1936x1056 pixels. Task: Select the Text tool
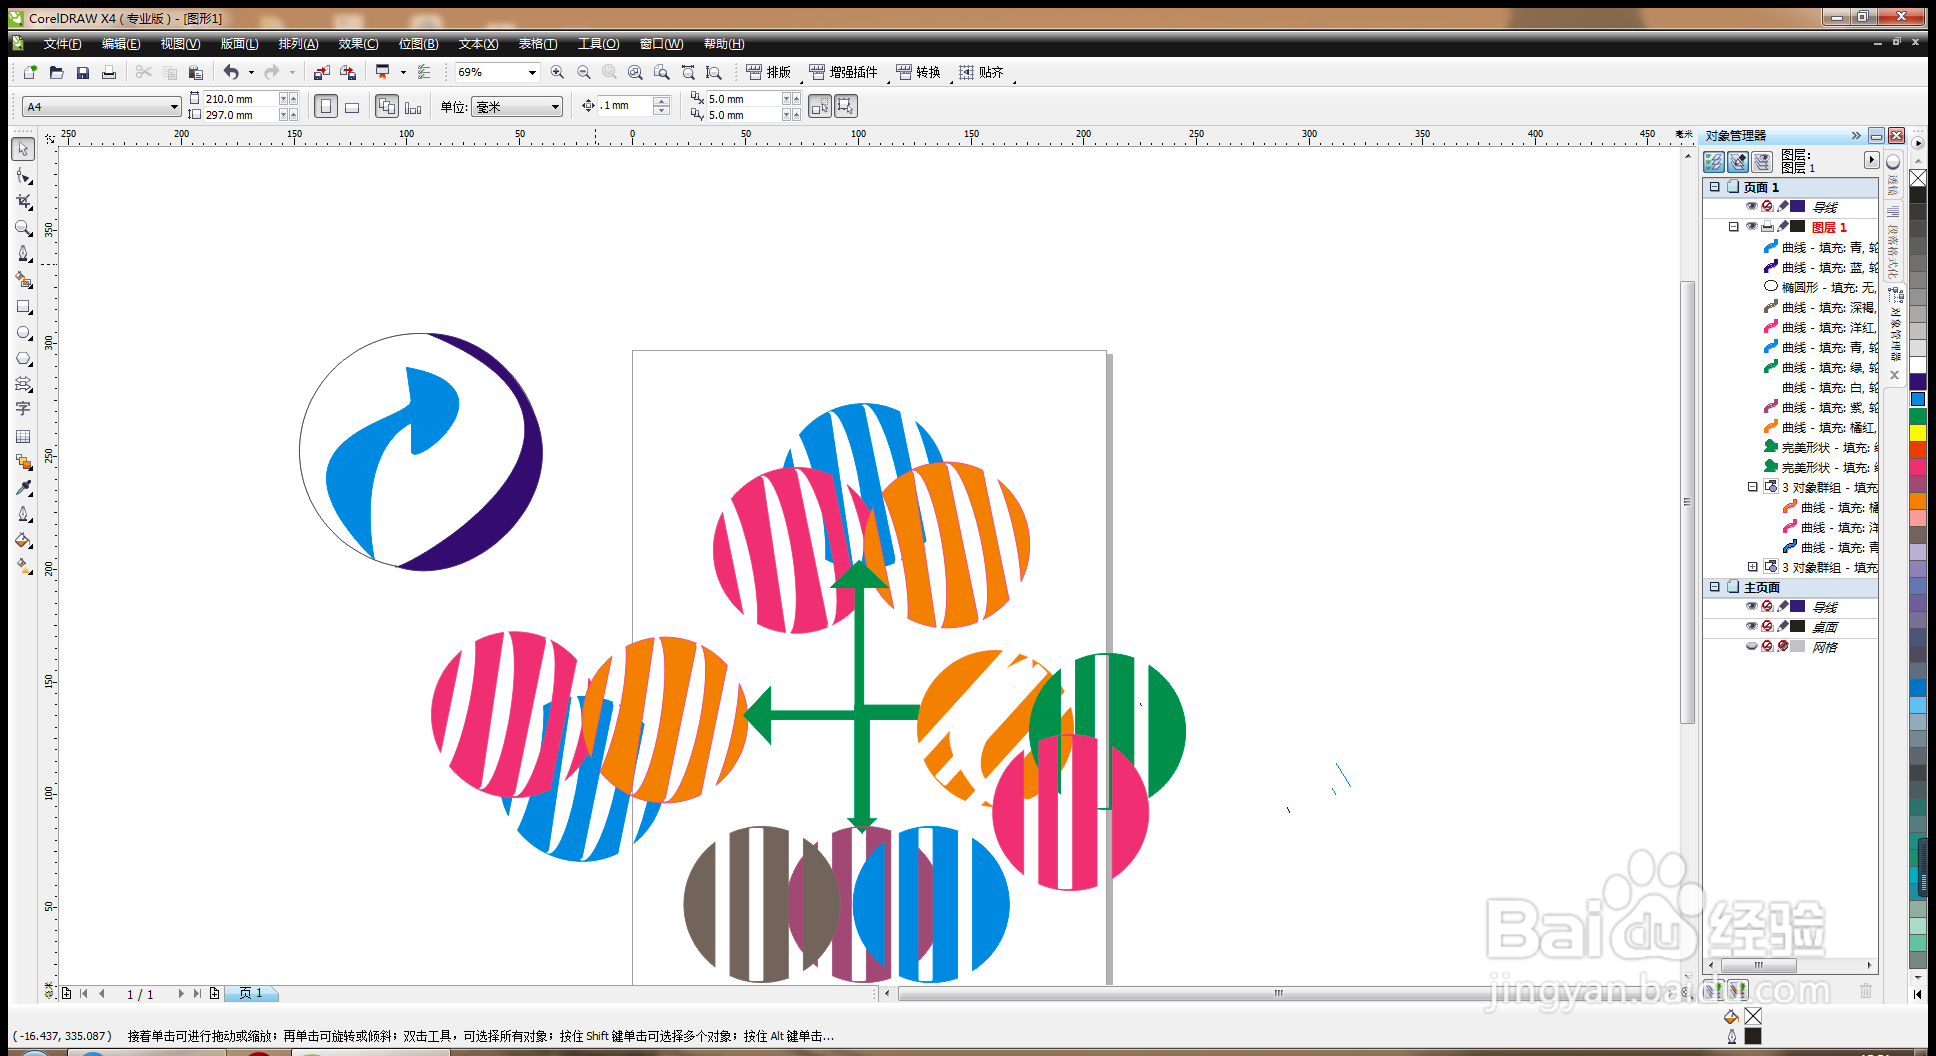coord(24,409)
